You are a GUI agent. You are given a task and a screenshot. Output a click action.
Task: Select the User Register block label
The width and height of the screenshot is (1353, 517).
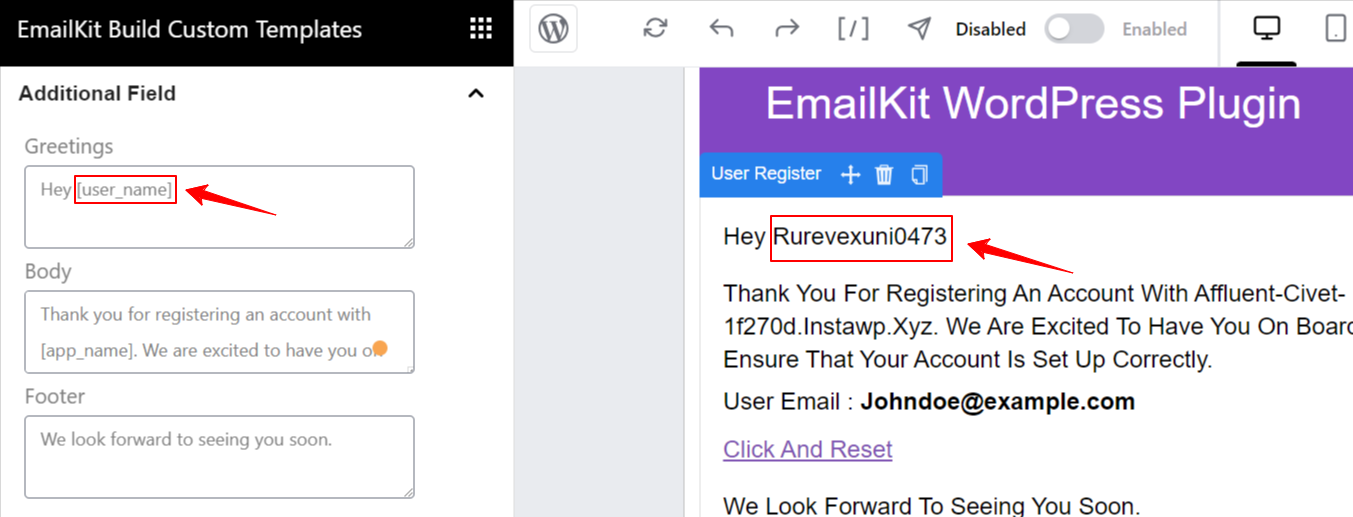click(x=766, y=174)
